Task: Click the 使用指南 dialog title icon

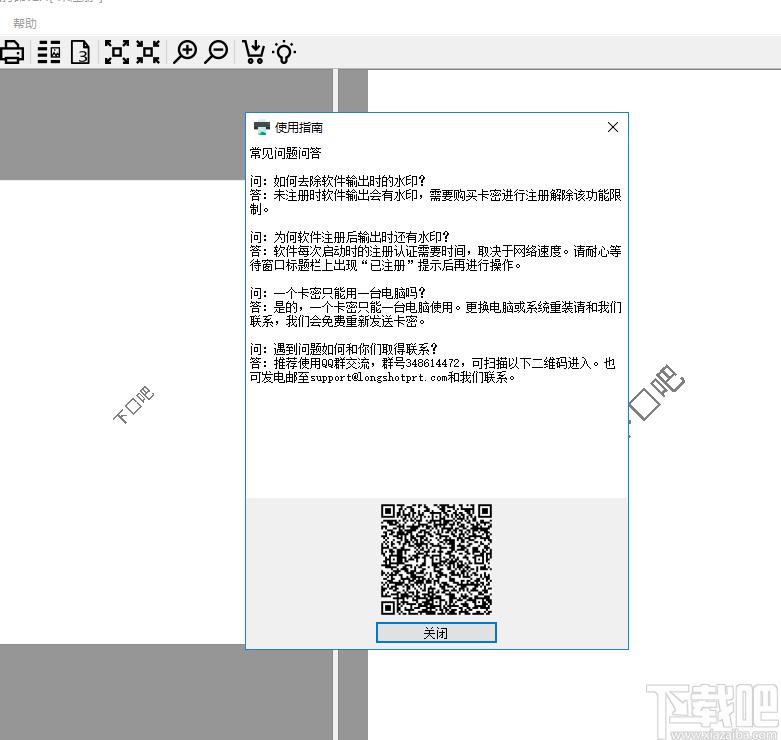Action: [x=261, y=128]
